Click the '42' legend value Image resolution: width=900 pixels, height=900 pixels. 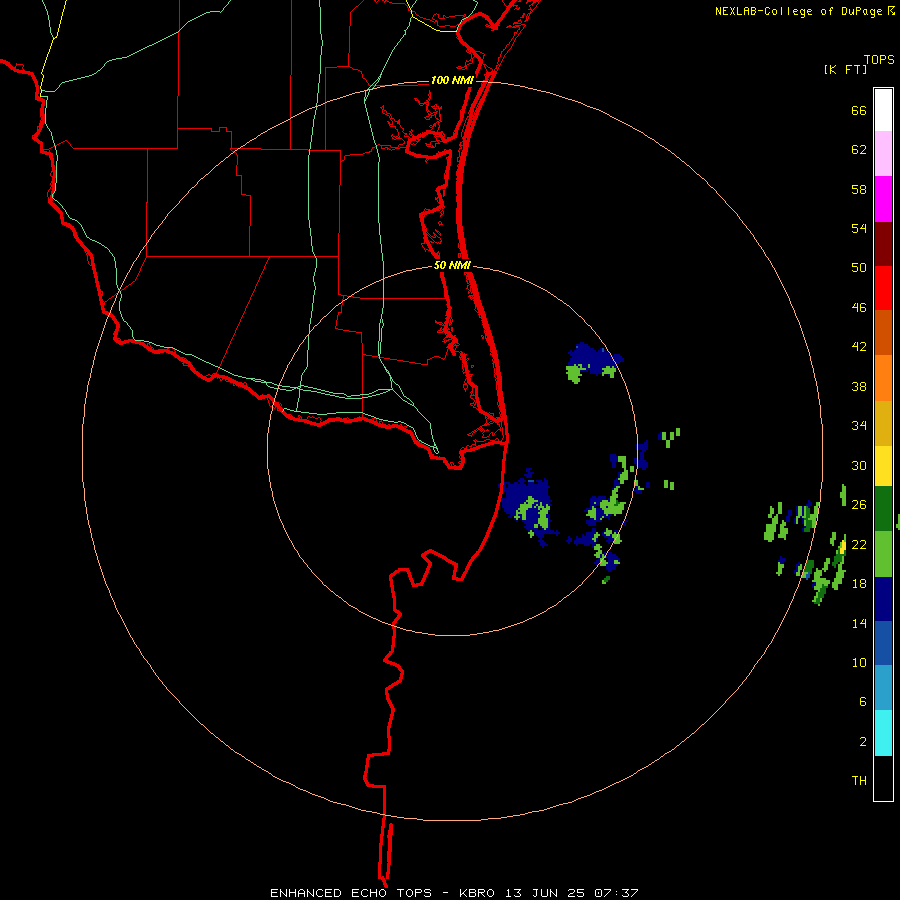pyautogui.click(x=859, y=347)
